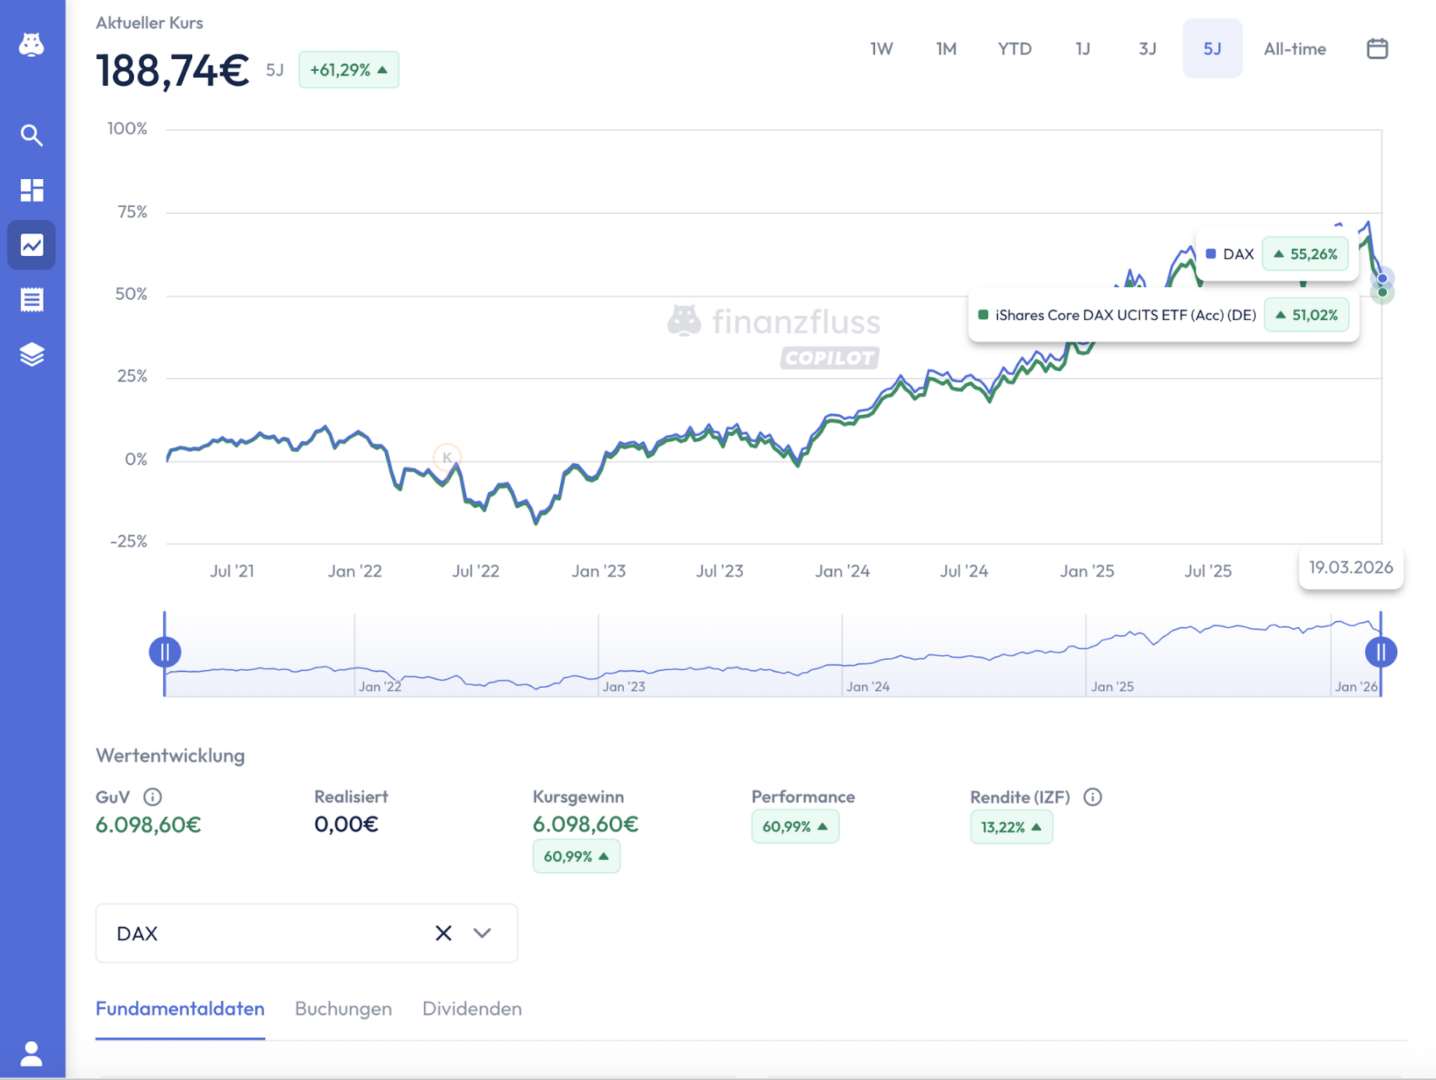This screenshot has width=1436, height=1080.
Task: Switch to the Buchungen tab
Action: 343,1009
